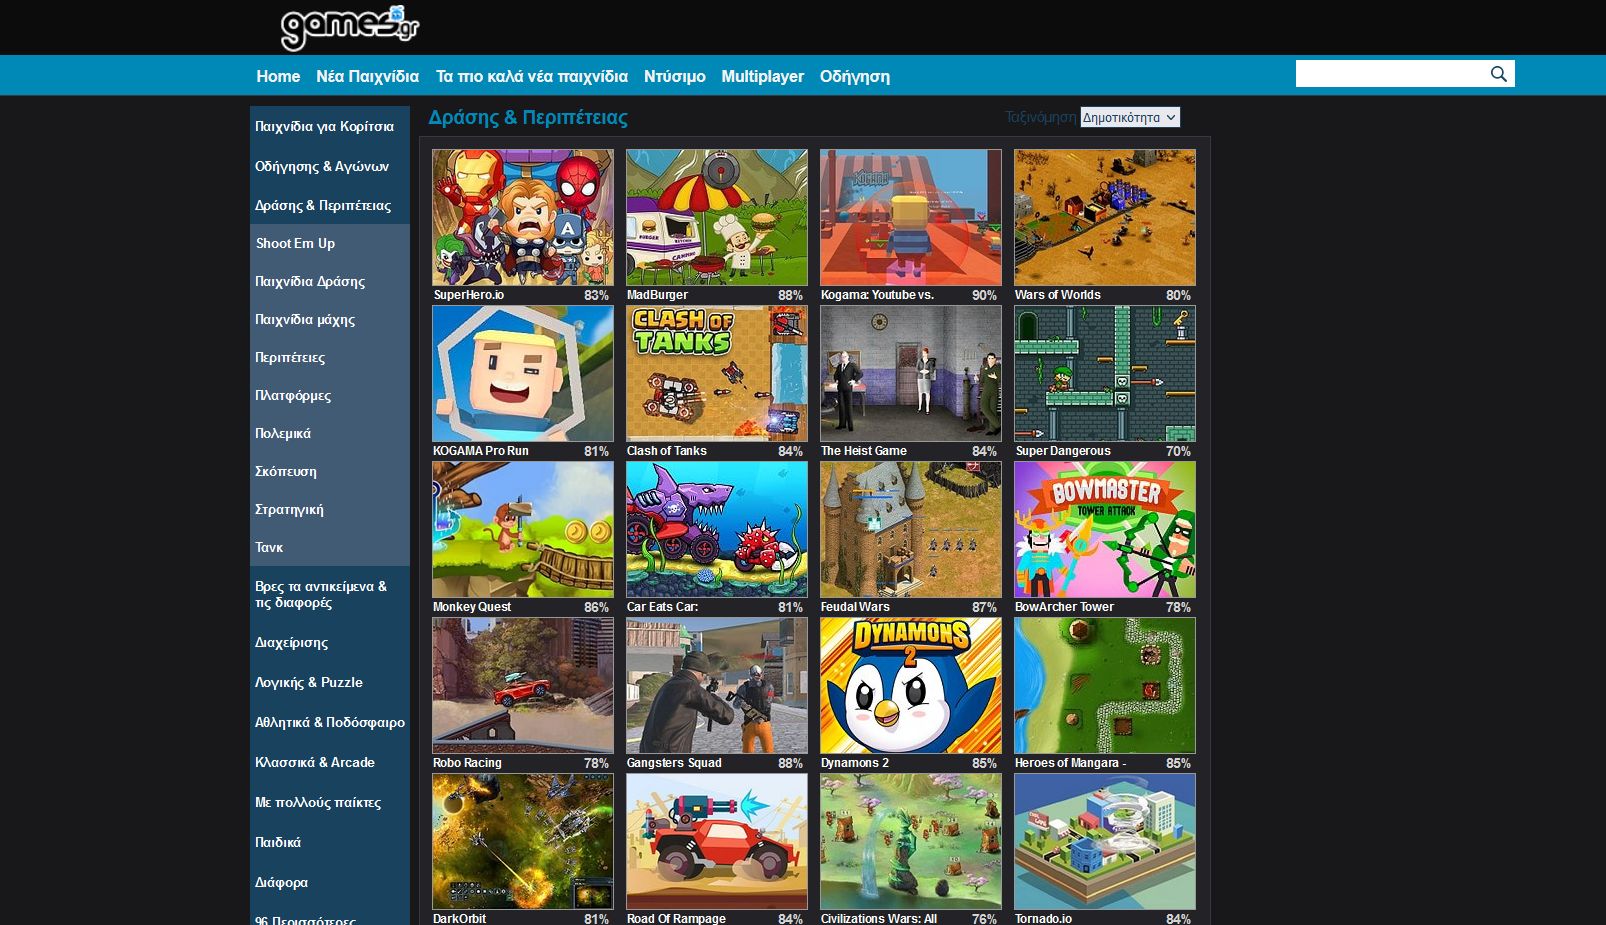Open Νέα Παιχνίδια in the top menu
The width and height of the screenshot is (1606, 925).
(x=368, y=76)
